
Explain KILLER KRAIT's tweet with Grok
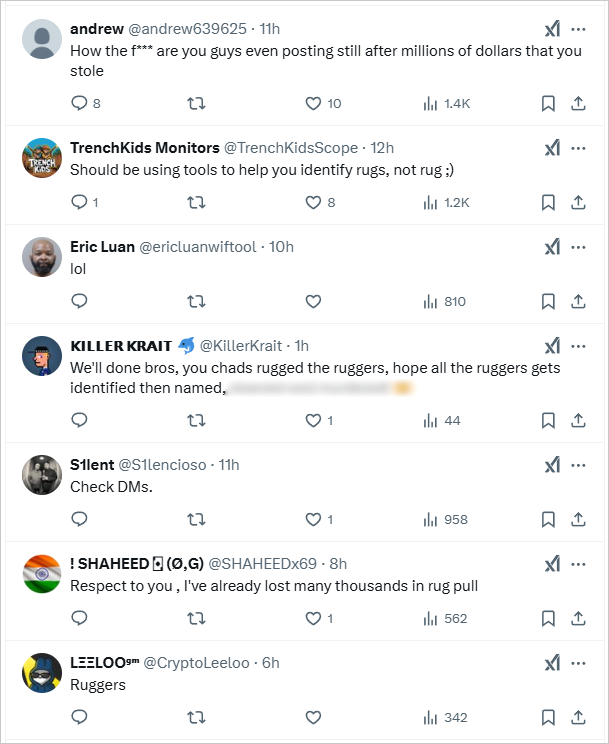(x=552, y=346)
